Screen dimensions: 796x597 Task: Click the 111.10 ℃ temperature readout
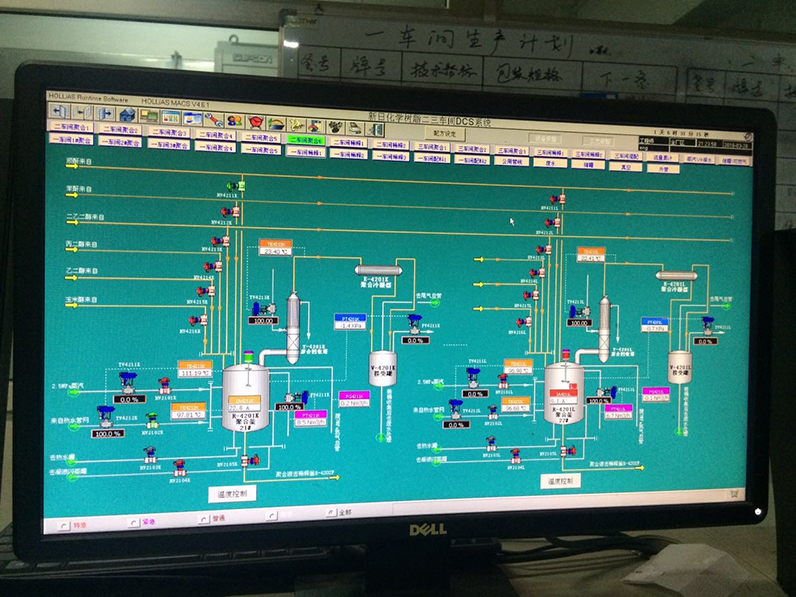pos(195,373)
